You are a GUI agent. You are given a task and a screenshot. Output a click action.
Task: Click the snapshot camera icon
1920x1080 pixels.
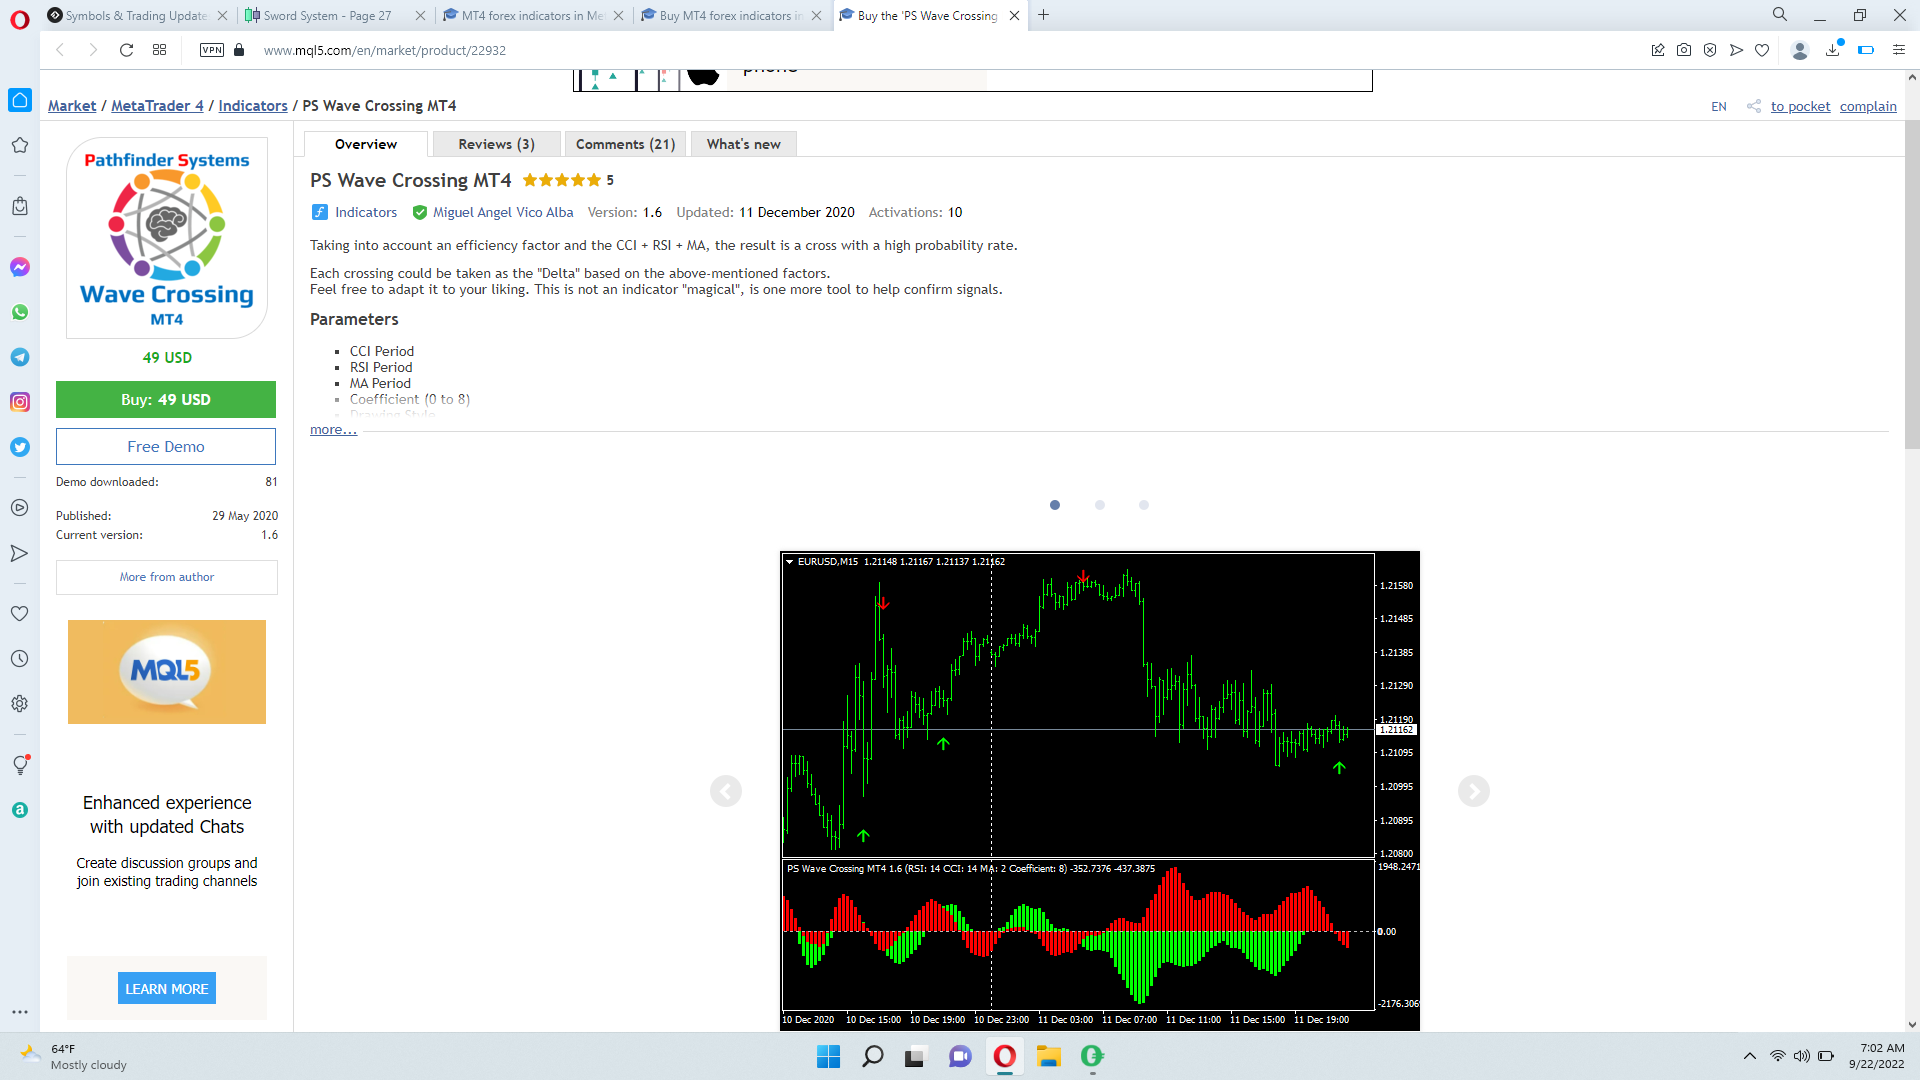pyautogui.click(x=1684, y=50)
